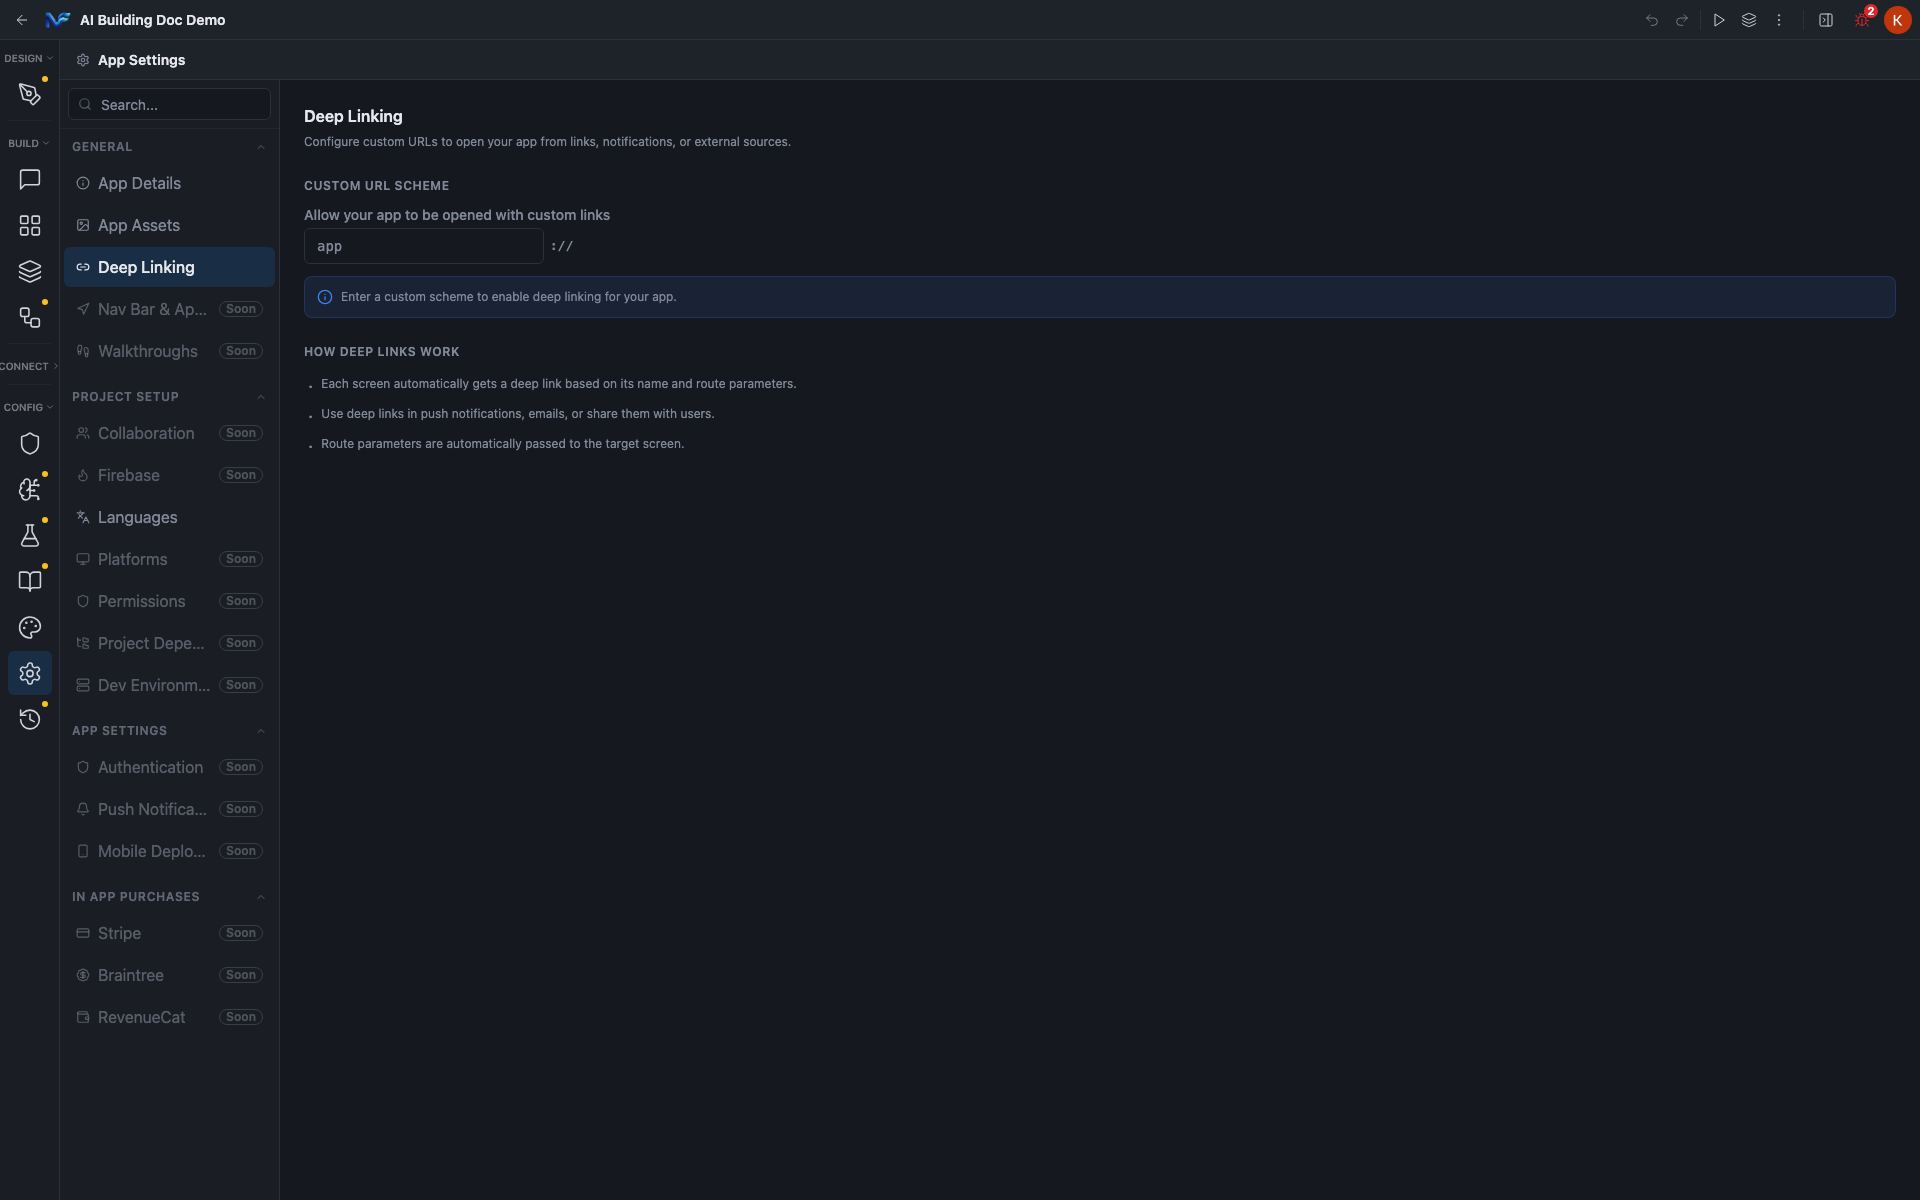Click the custom URL scheme input field
Image resolution: width=1920 pixels, height=1200 pixels.
pos(424,246)
